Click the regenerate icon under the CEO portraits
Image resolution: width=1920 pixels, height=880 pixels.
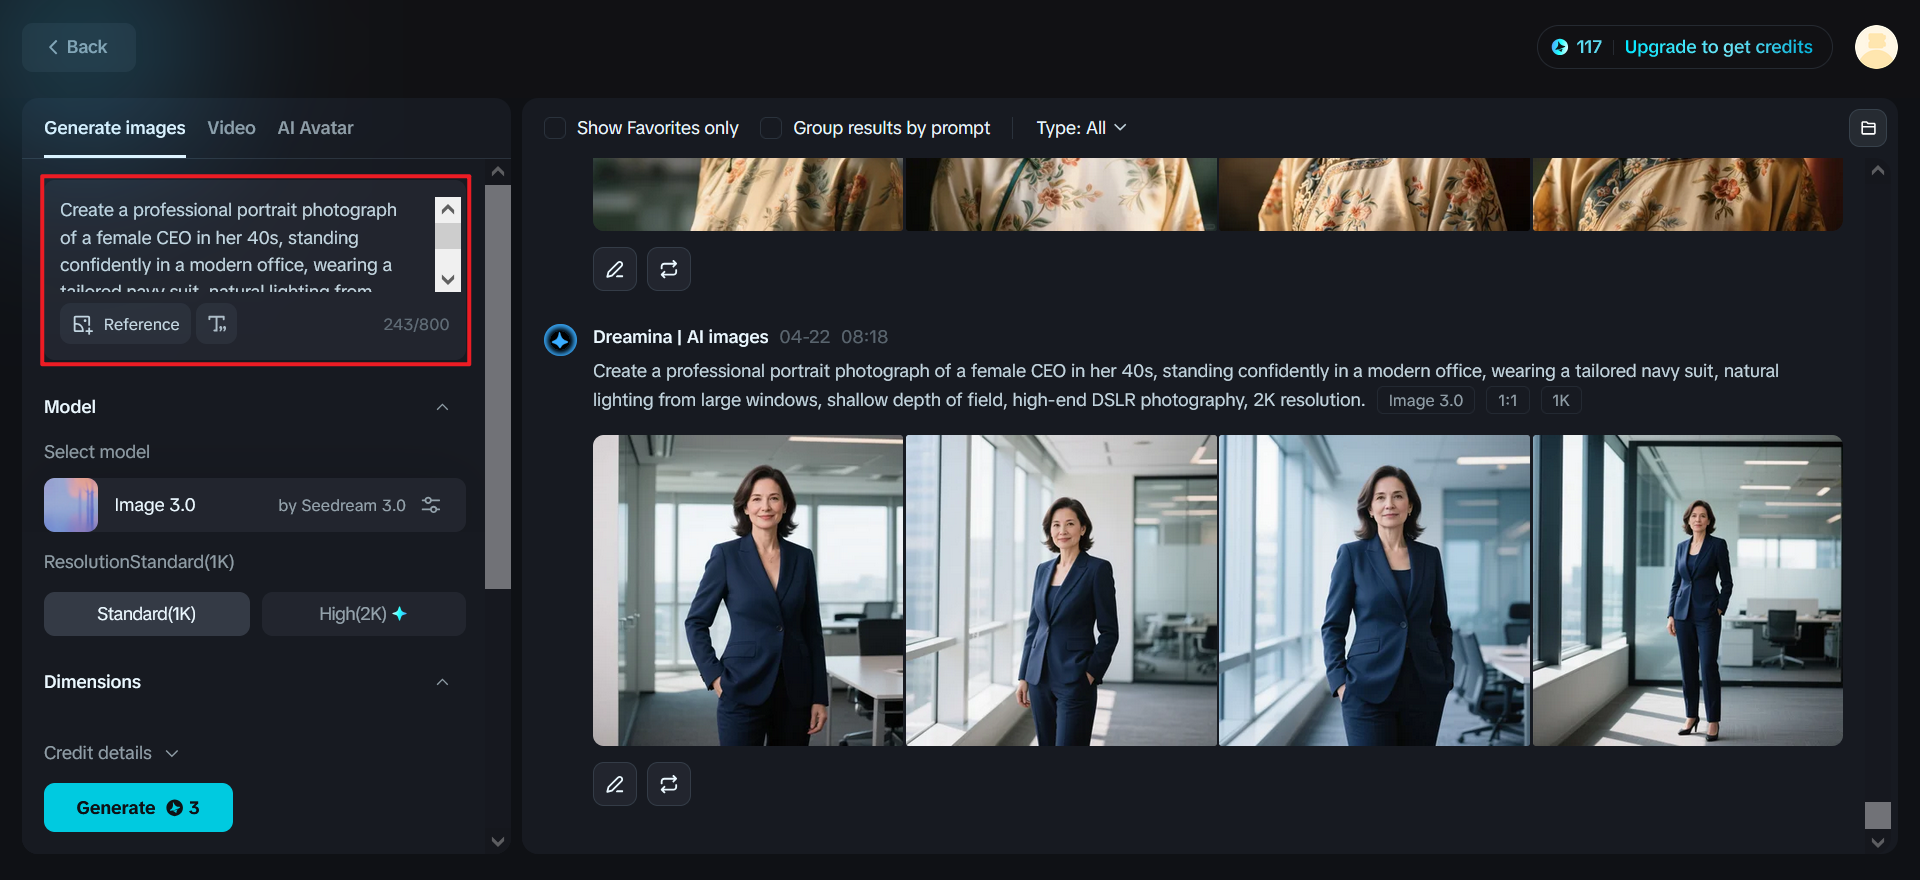669,784
